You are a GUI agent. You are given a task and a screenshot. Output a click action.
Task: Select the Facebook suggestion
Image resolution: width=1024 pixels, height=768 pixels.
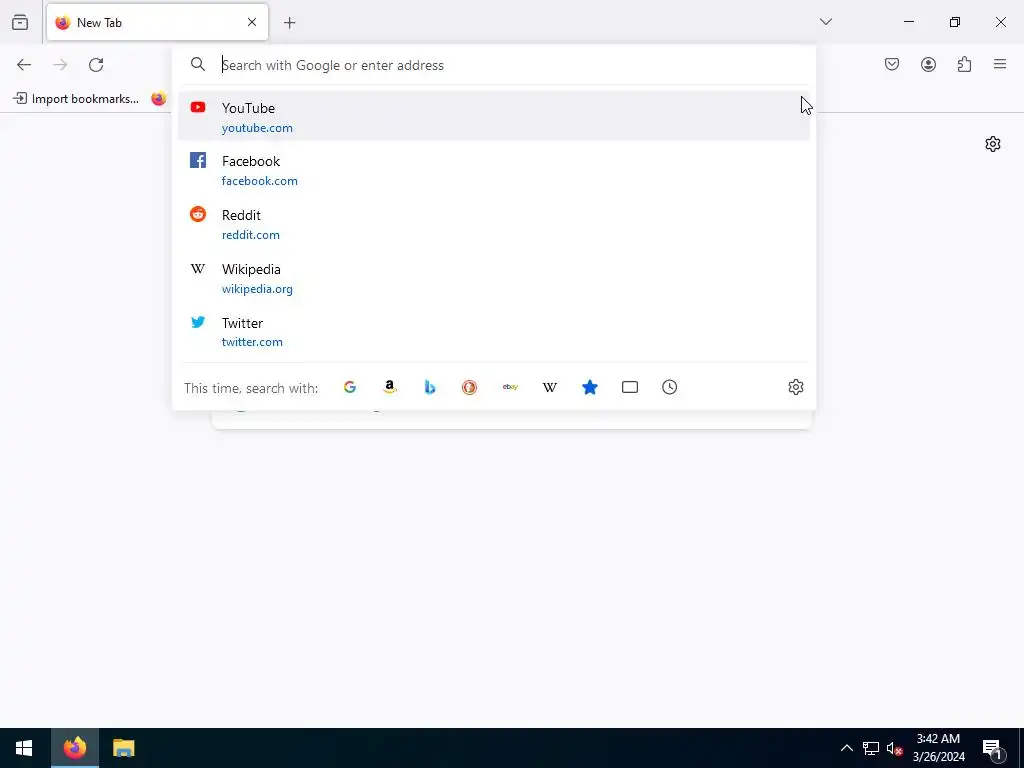pyautogui.click(x=494, y=170)
